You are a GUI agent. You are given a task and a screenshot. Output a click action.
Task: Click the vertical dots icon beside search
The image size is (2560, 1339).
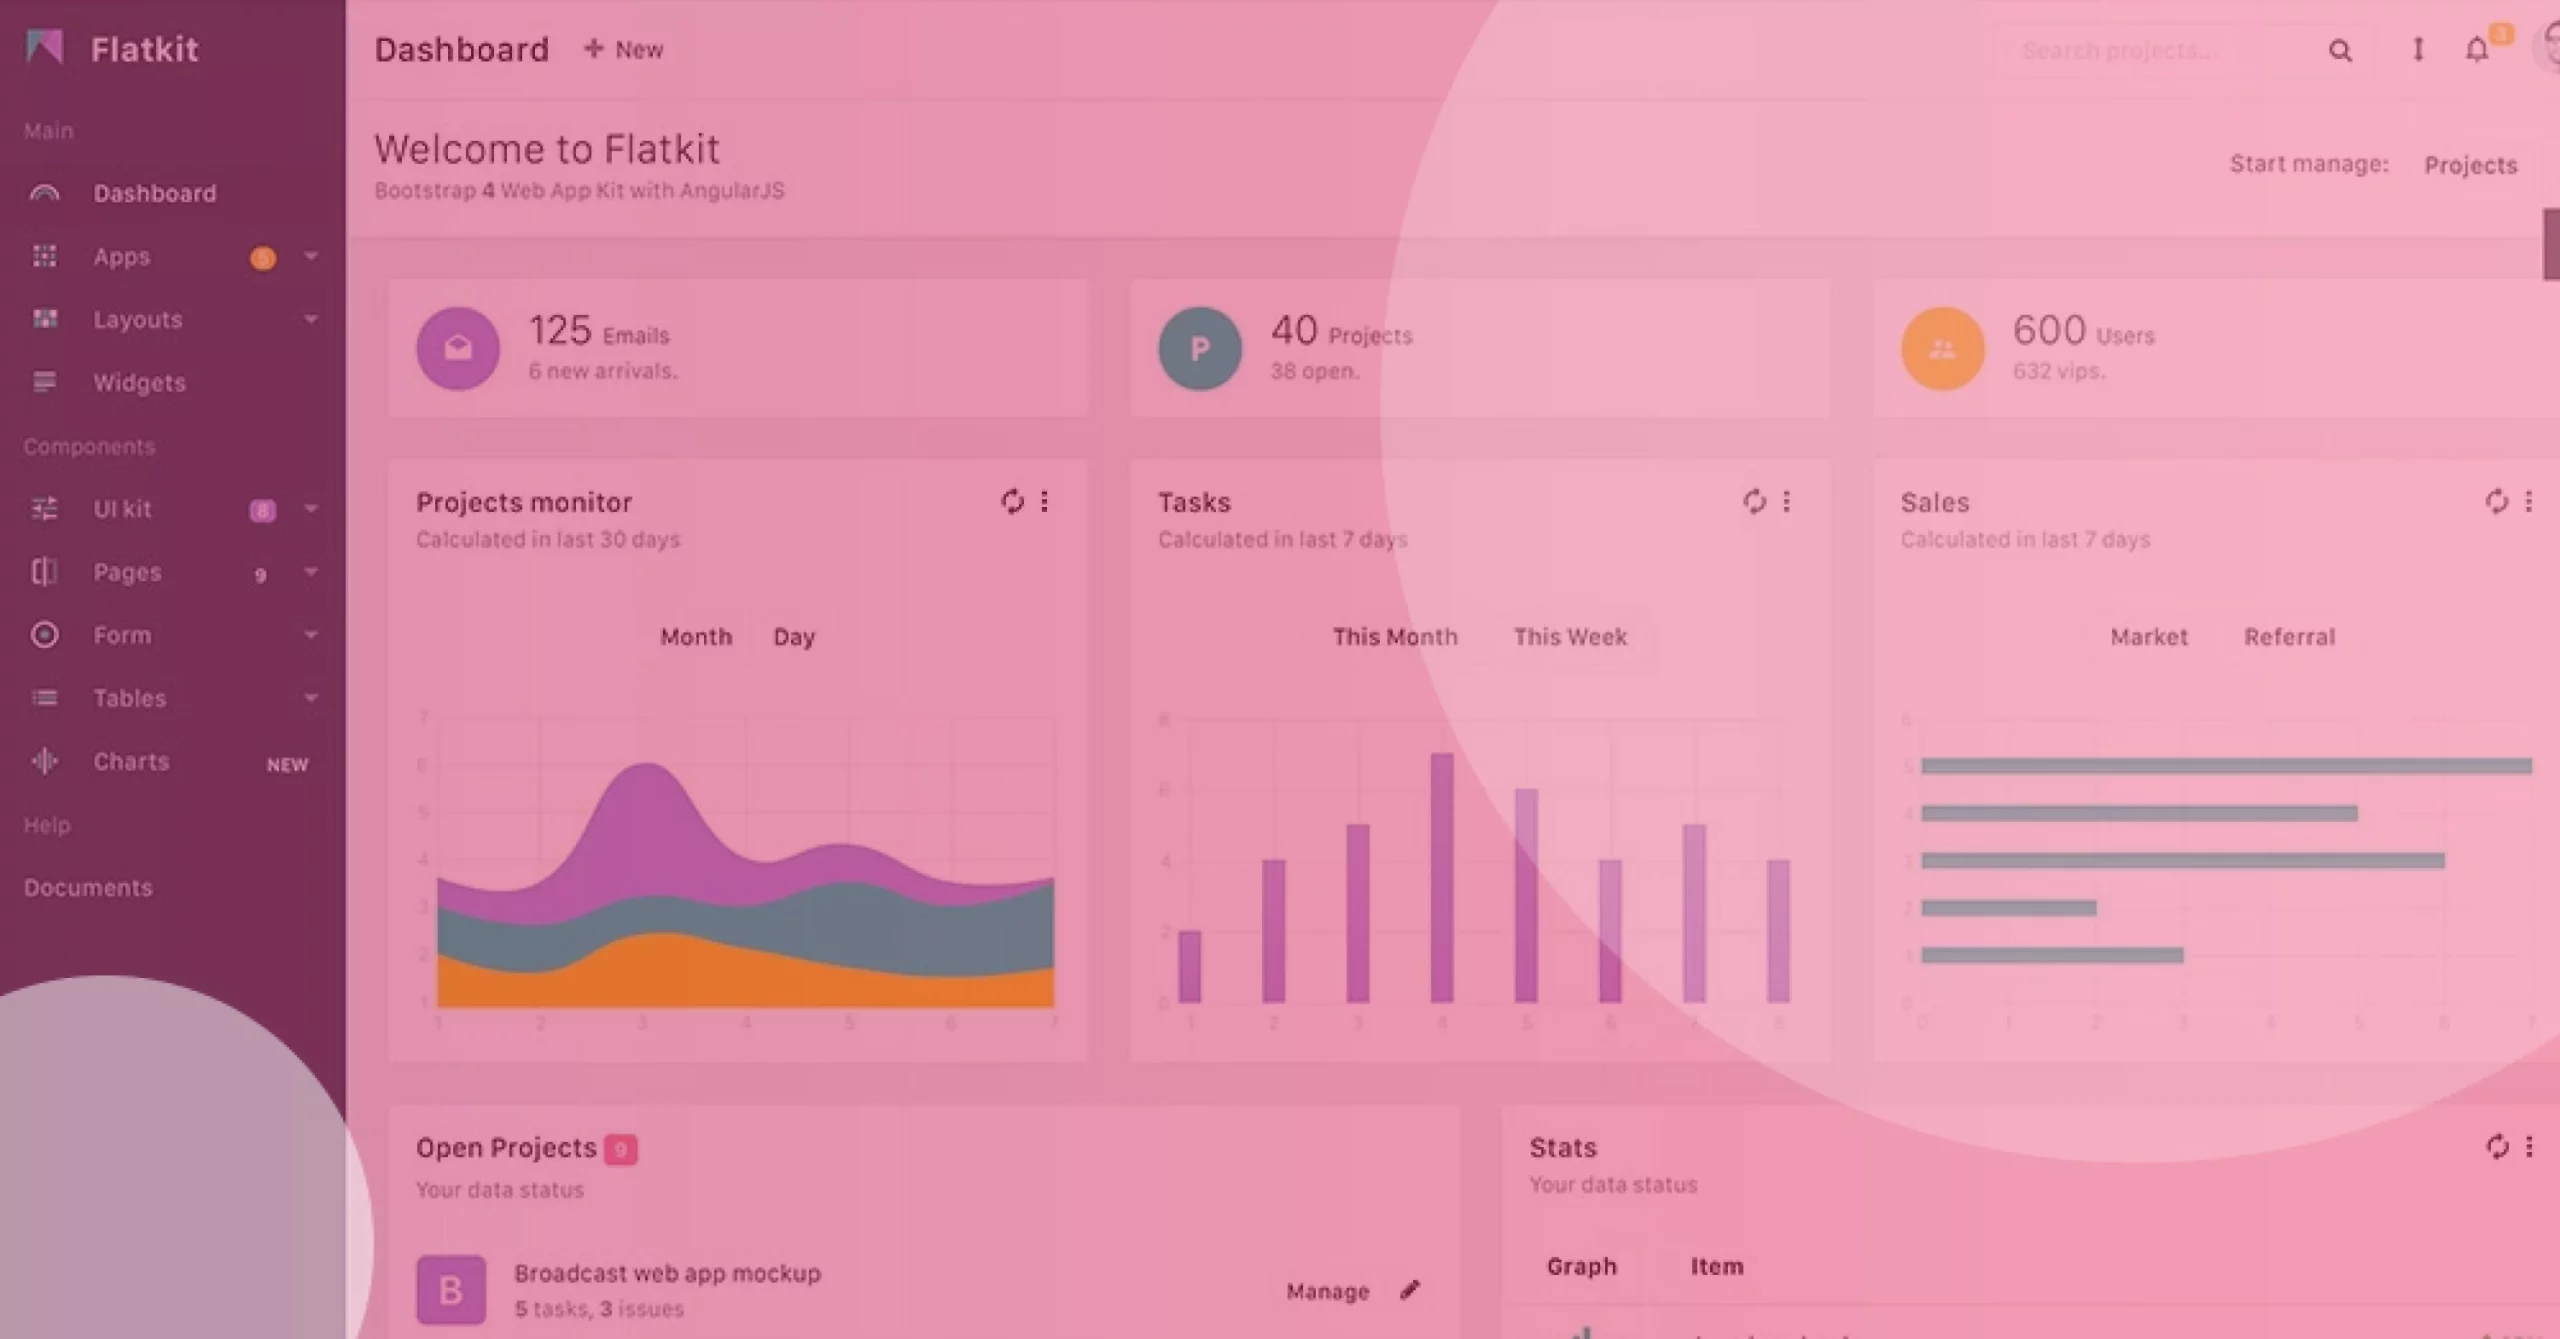(x=2417, y=49)
